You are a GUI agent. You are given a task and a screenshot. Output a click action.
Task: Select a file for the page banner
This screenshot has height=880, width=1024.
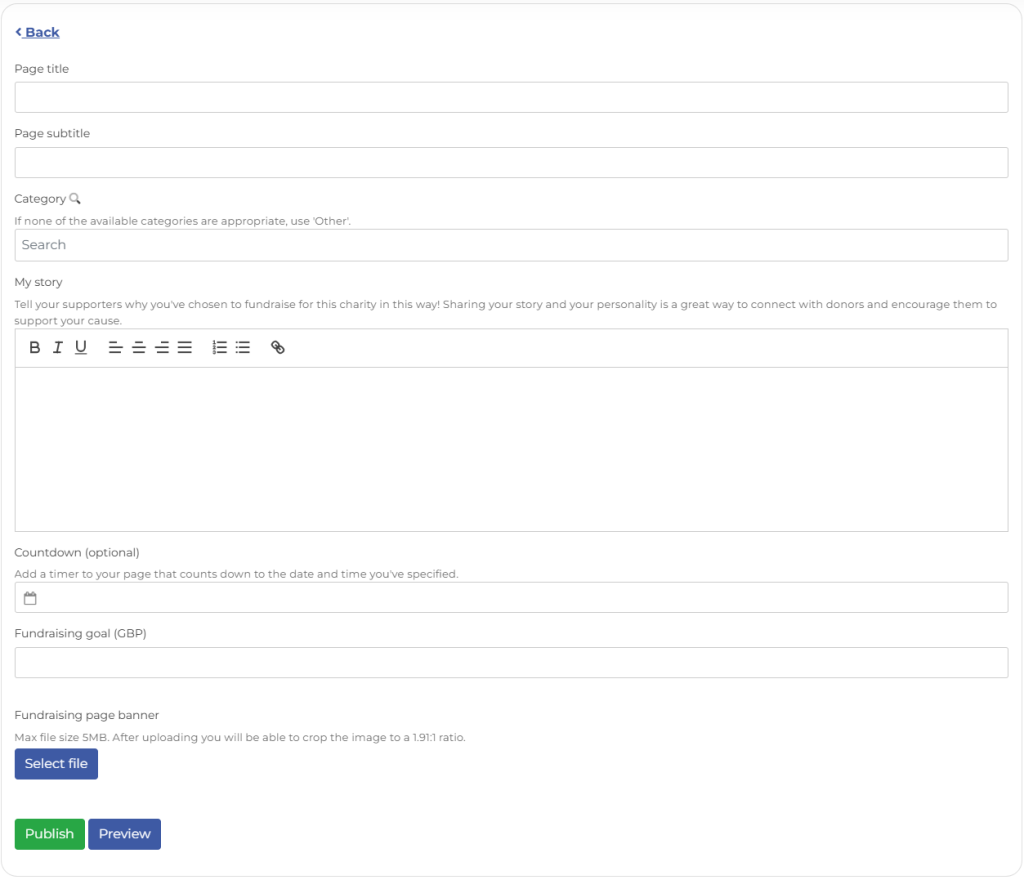(x=56, y=763)
